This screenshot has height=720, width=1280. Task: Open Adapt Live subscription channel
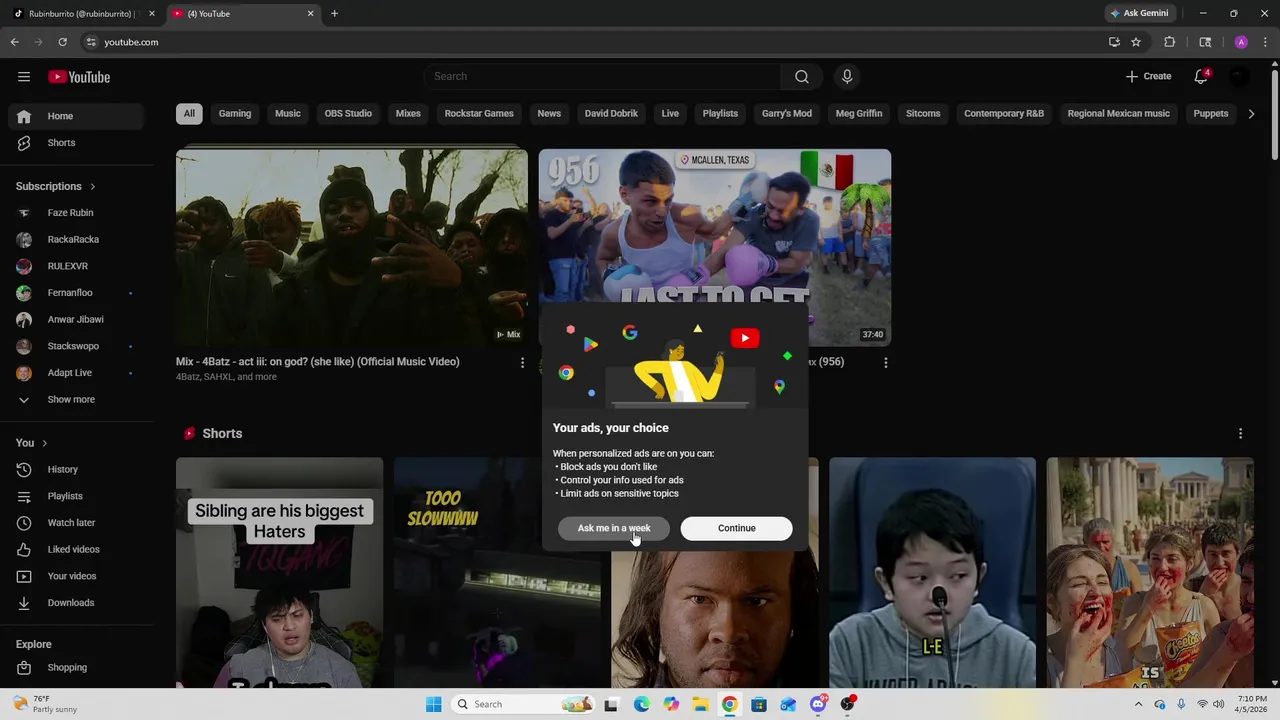tap(77, 373)
